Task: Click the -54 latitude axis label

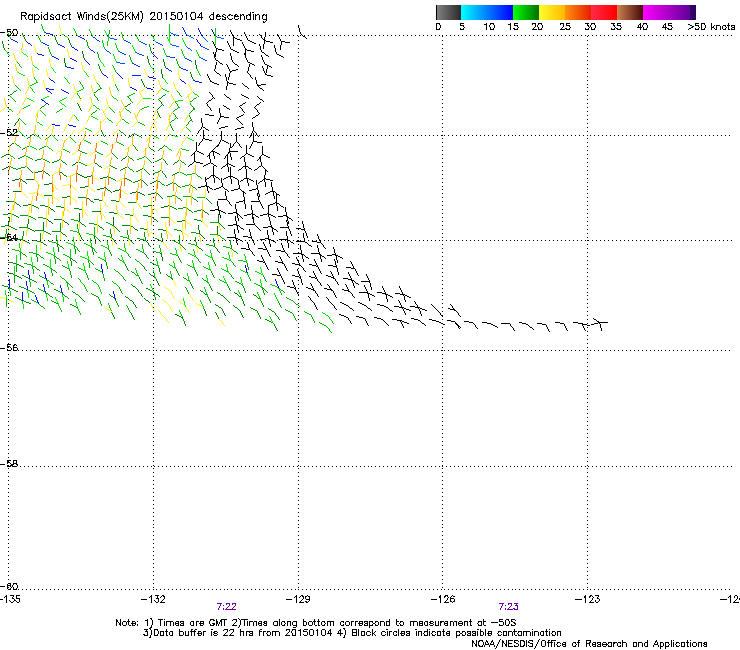Action: point(9,237)
